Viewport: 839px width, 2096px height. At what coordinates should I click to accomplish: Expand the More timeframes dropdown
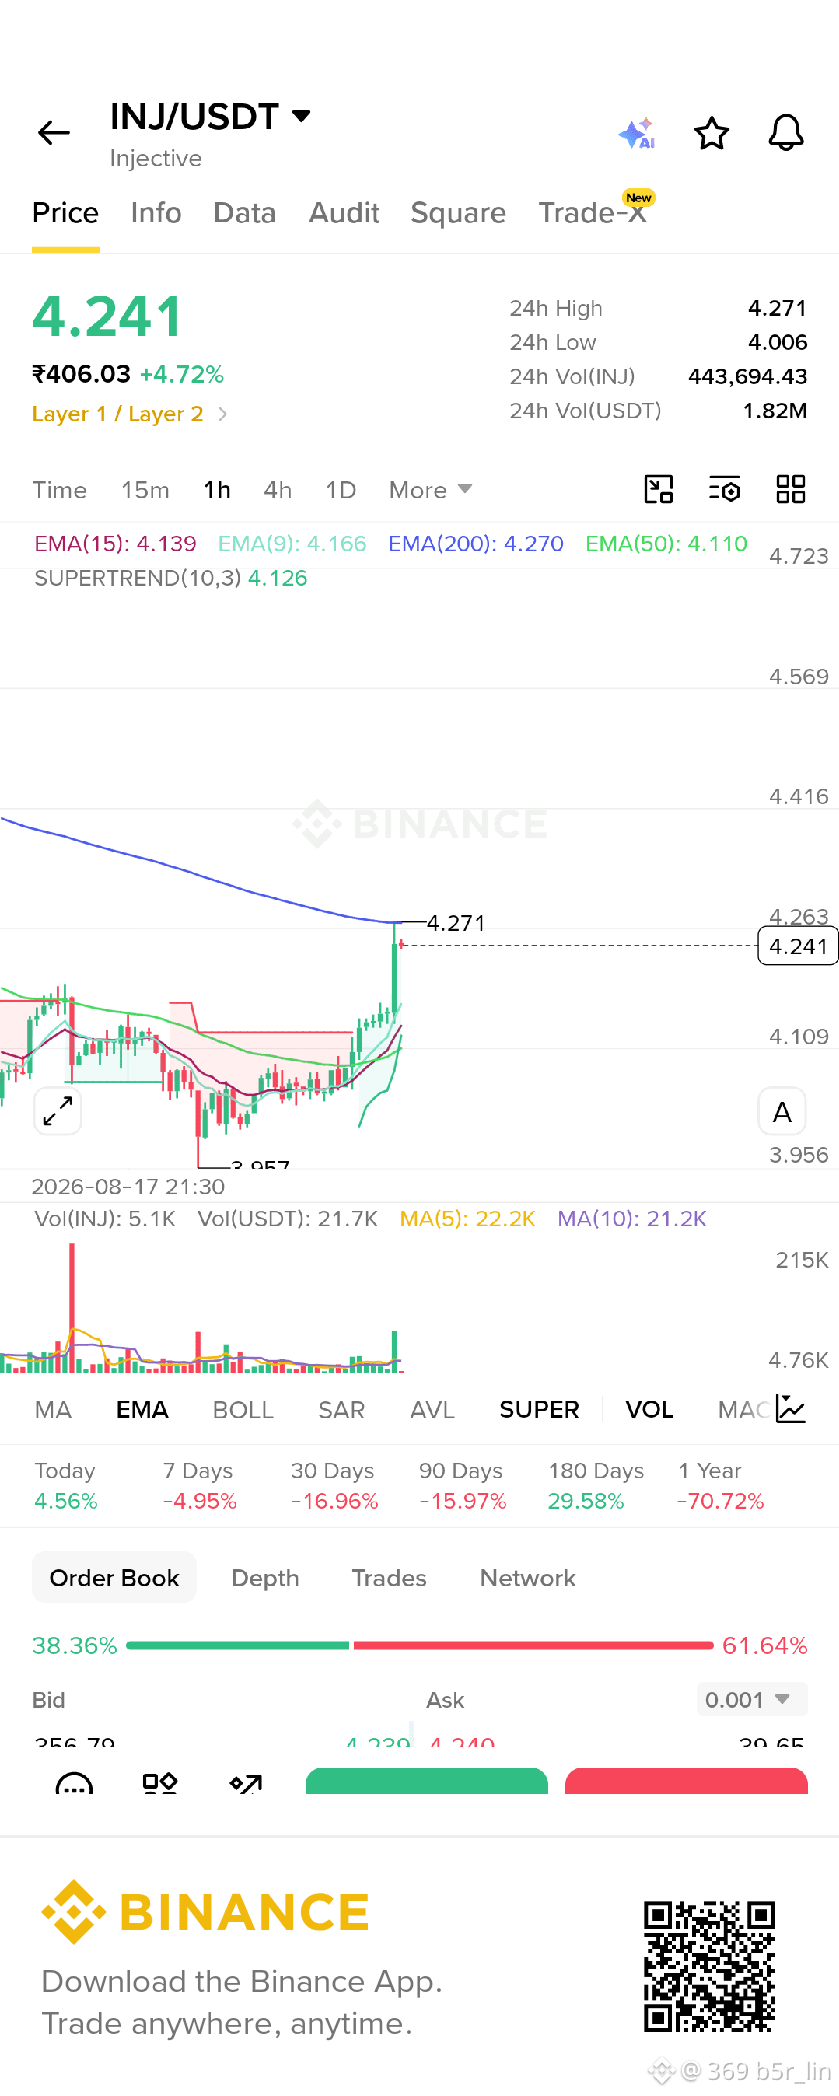click(x=430, y=490)
